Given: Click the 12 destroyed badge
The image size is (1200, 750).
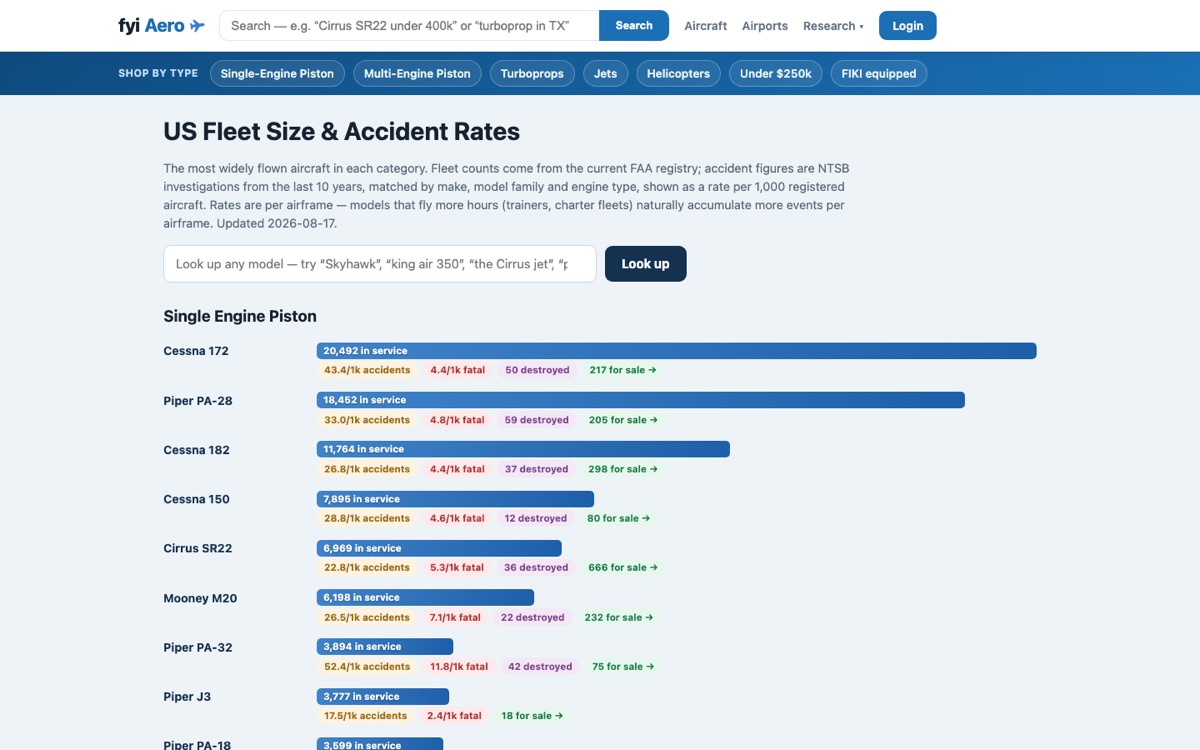Looking at the screenshot, I should [x=536, y=518].
